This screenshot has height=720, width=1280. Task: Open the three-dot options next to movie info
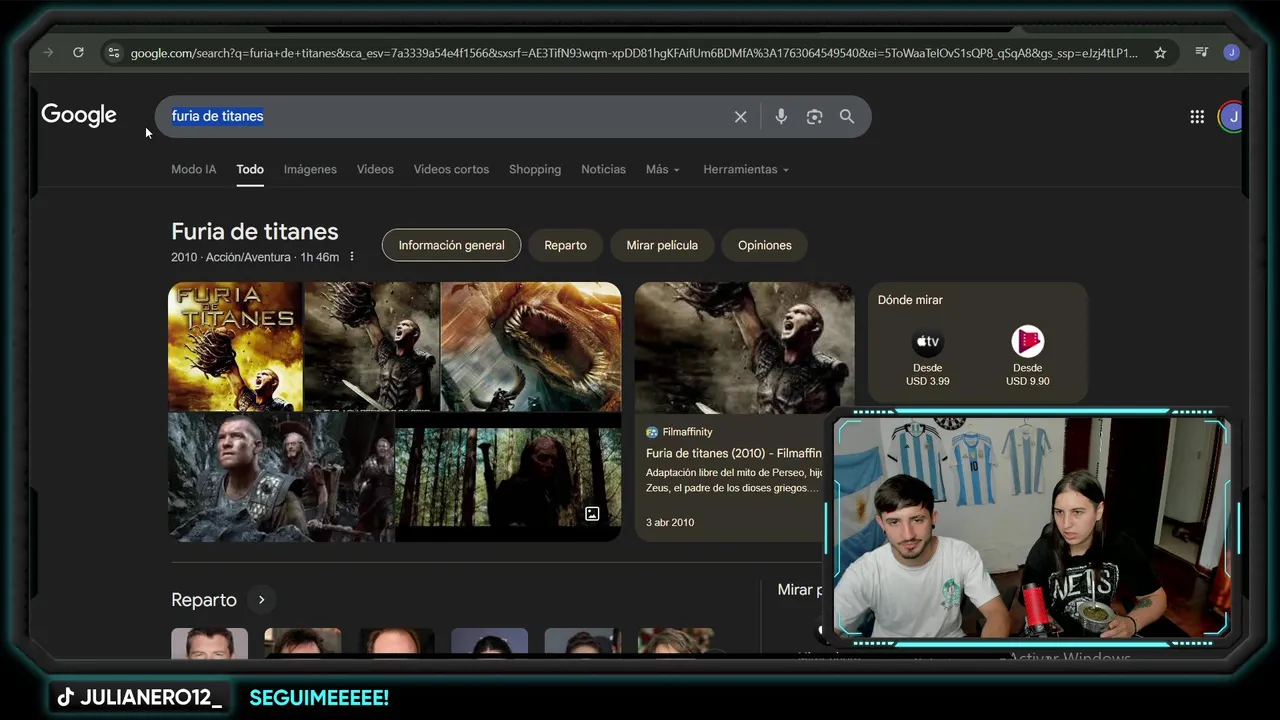pyautogui.click(x=351, y=257)
